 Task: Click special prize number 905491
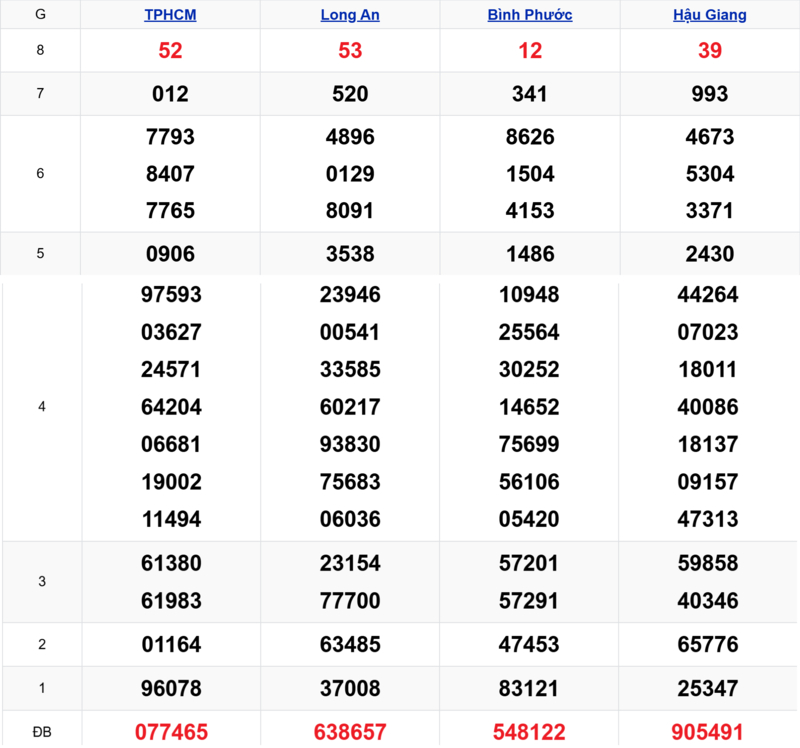pos(708,732)
